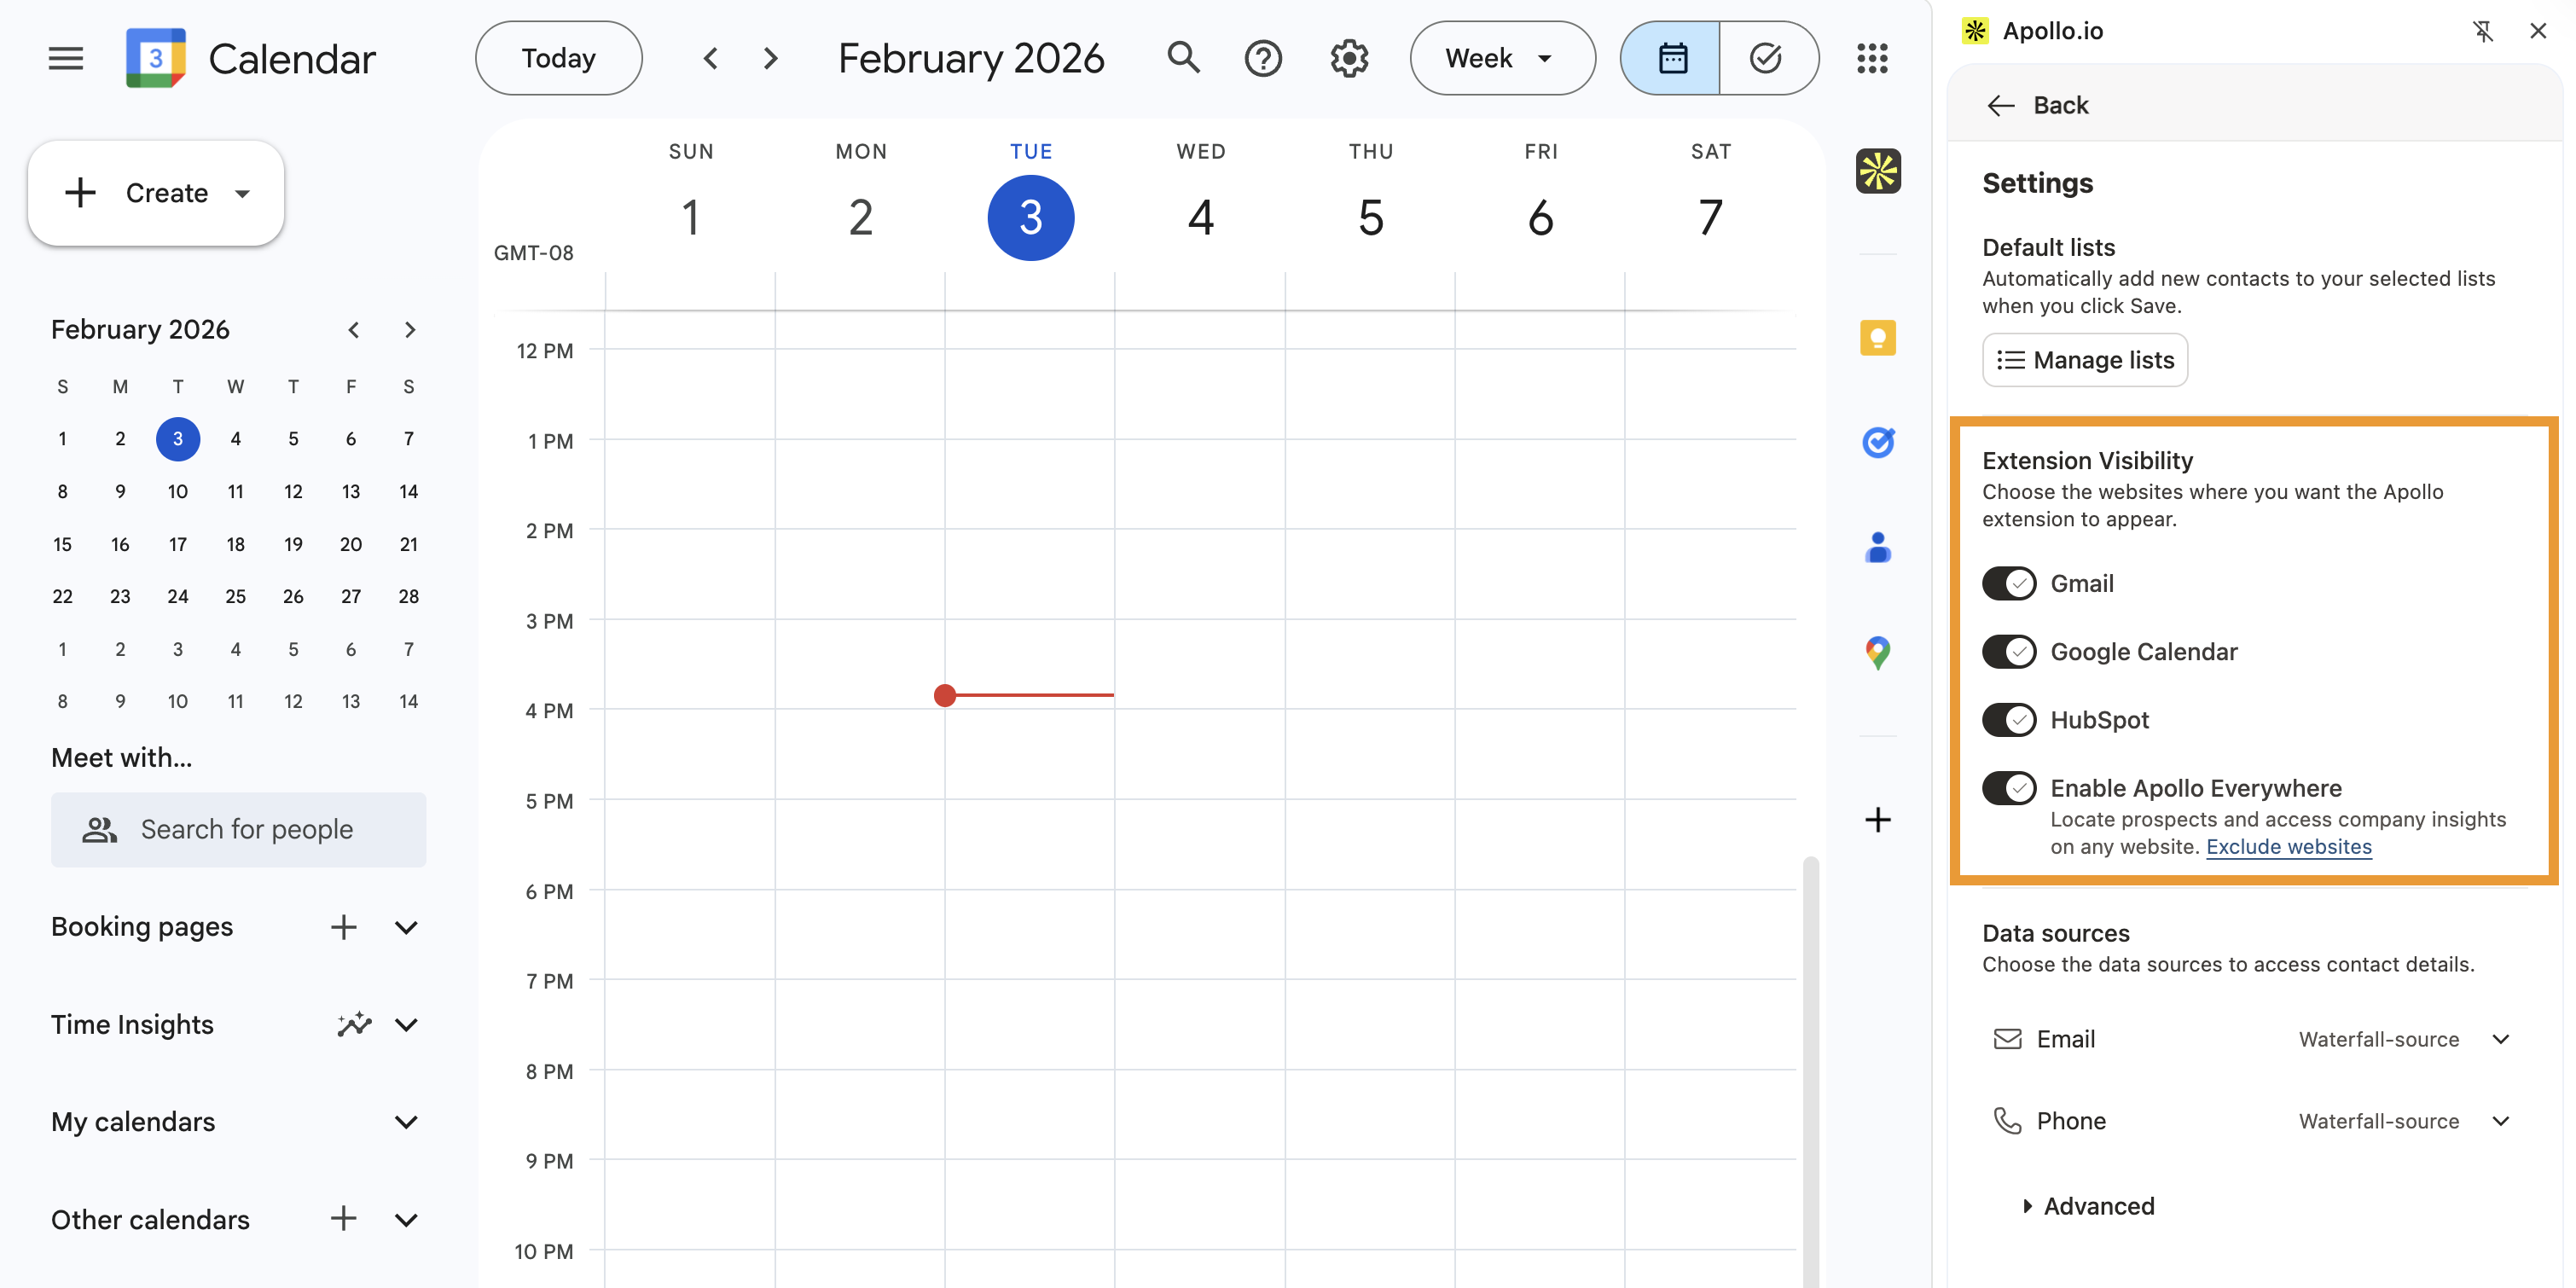
Task: Open calendar settings gear menu
Action: click(1348, 58)
